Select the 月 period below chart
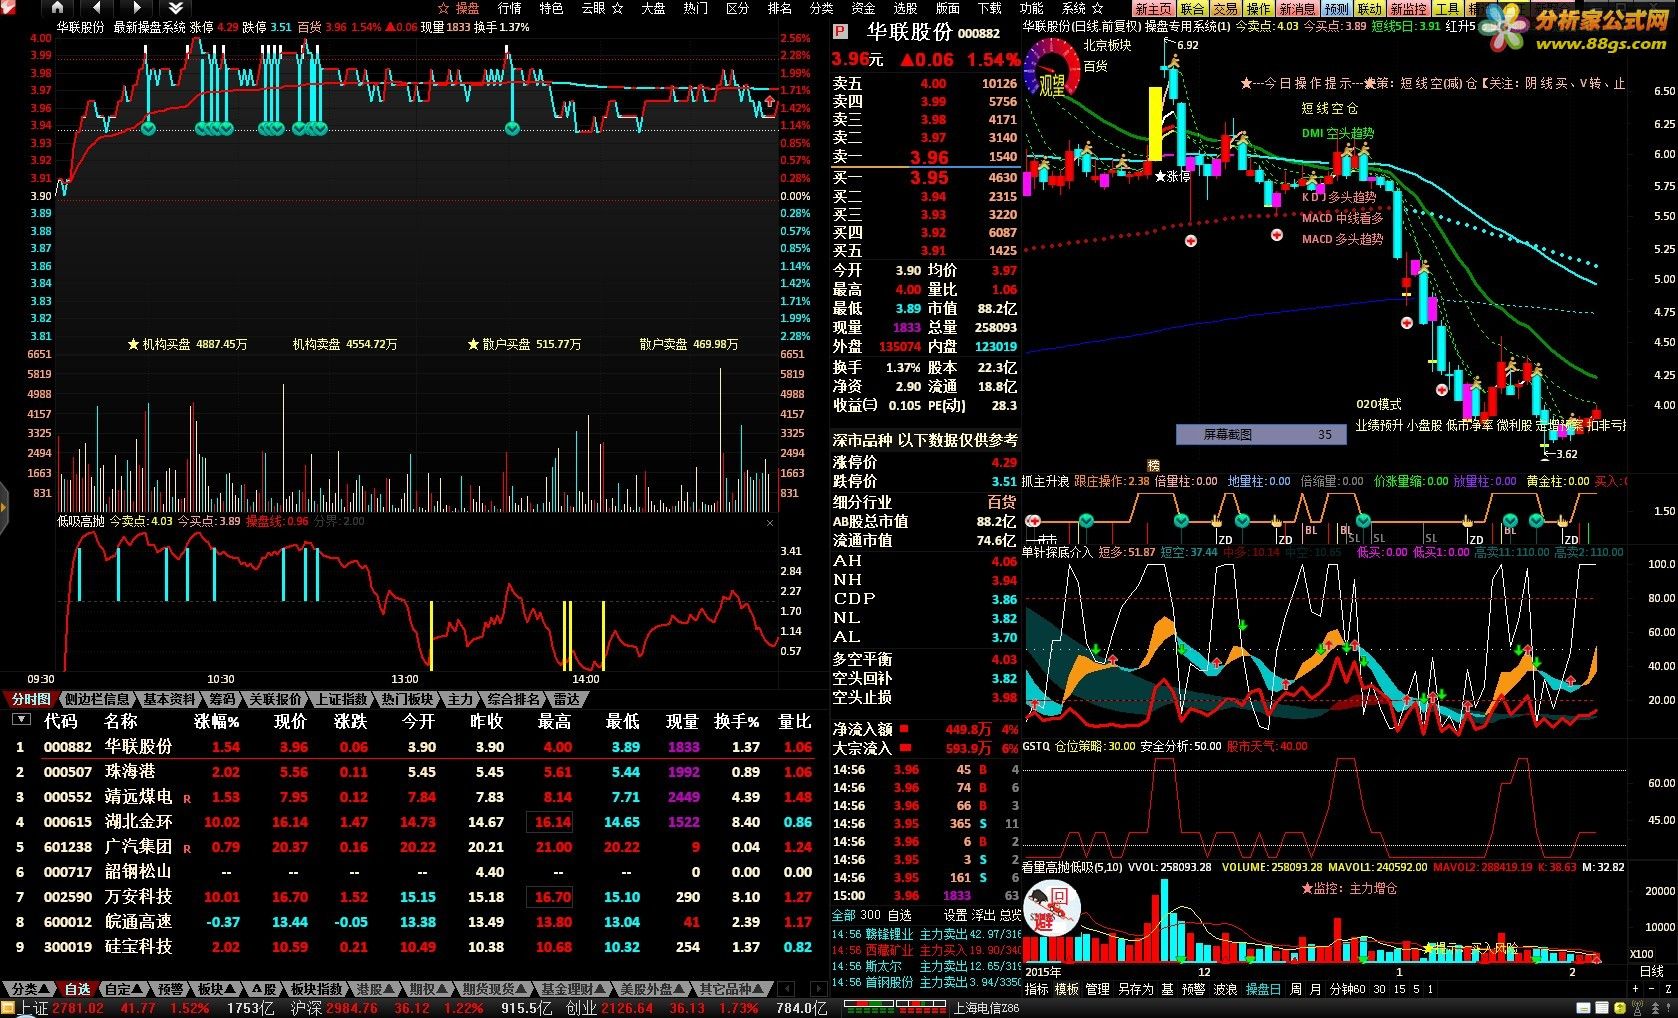This screenshot has height=1018, width=1678. tap(1315, 989)
